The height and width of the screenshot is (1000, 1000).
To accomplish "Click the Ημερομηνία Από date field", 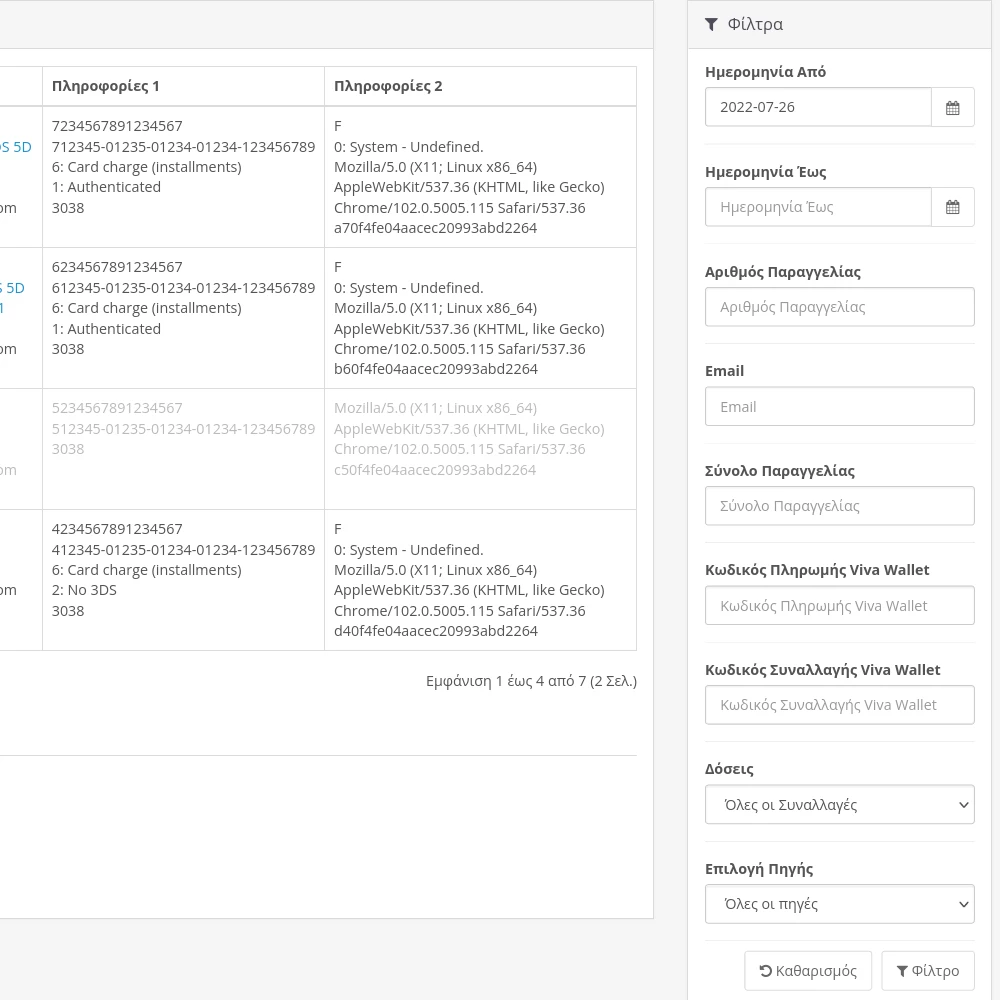I will [x=817, y=107].
